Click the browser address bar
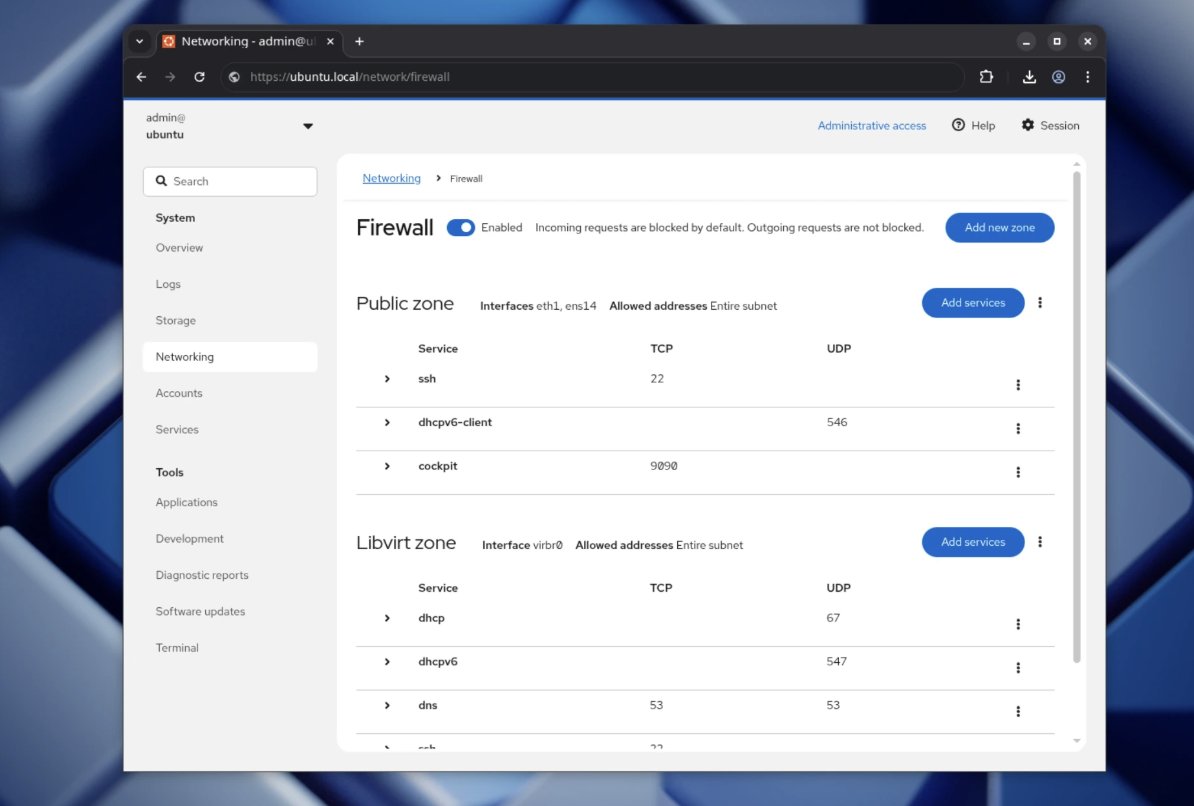This screenshot has height=806, width=1194. pos(600,76)
